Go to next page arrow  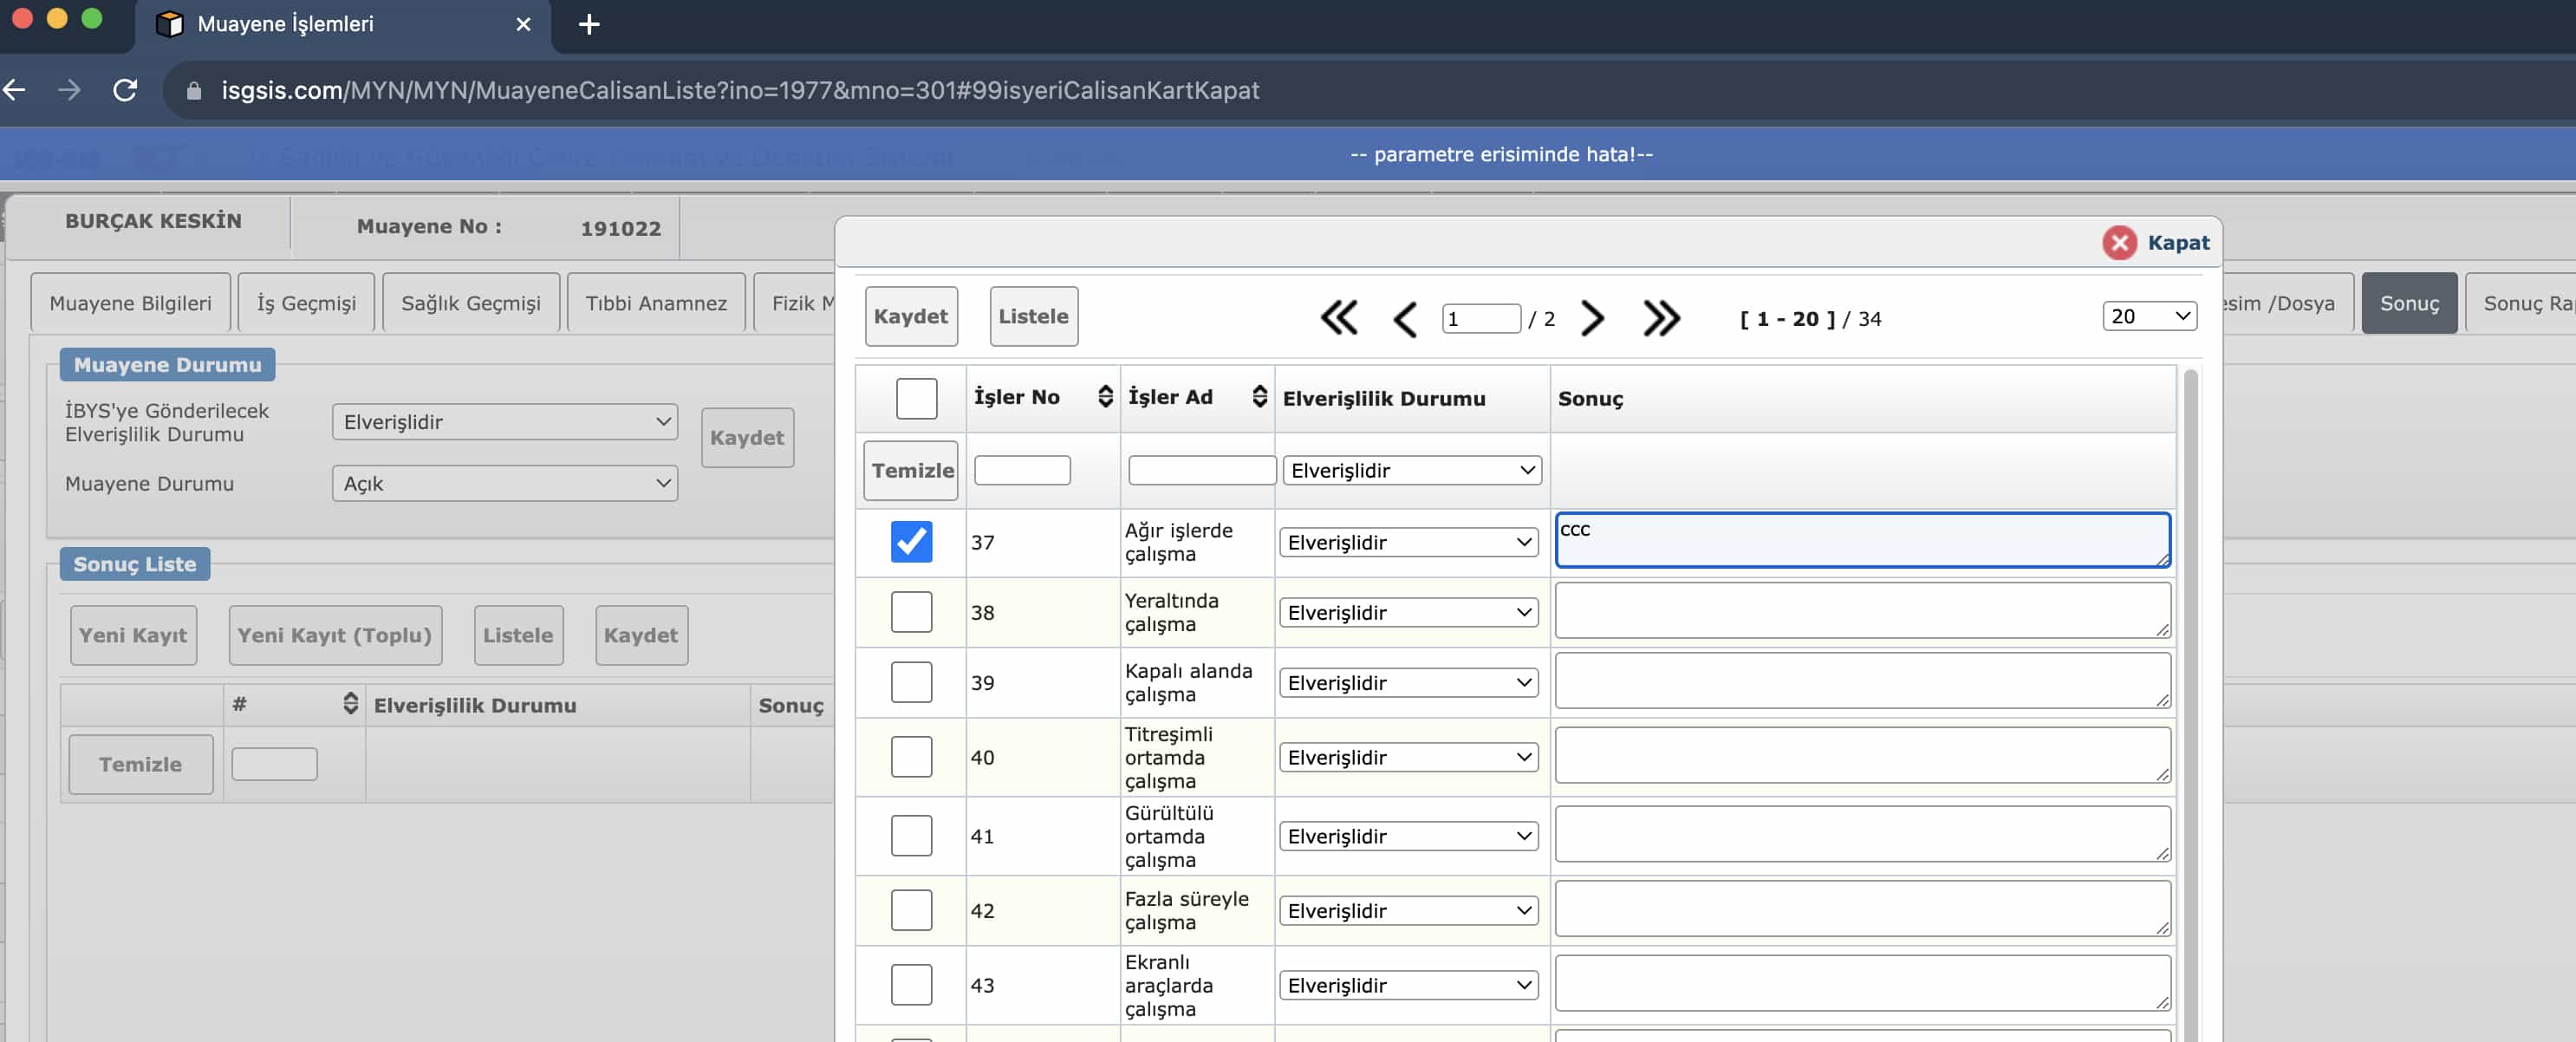[1592, 318]
